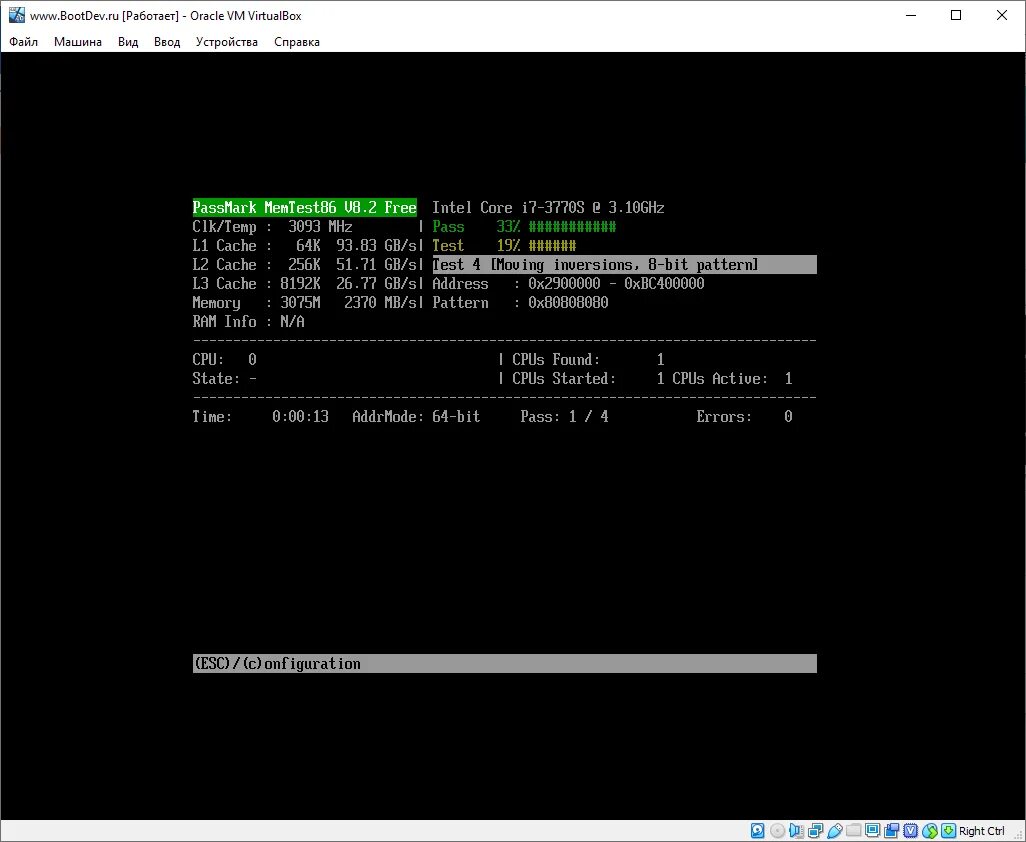Click the PassMark MemTest86 V8.2 Free title
This screenshot has width=1026, height=842.
tap(304, 207)
